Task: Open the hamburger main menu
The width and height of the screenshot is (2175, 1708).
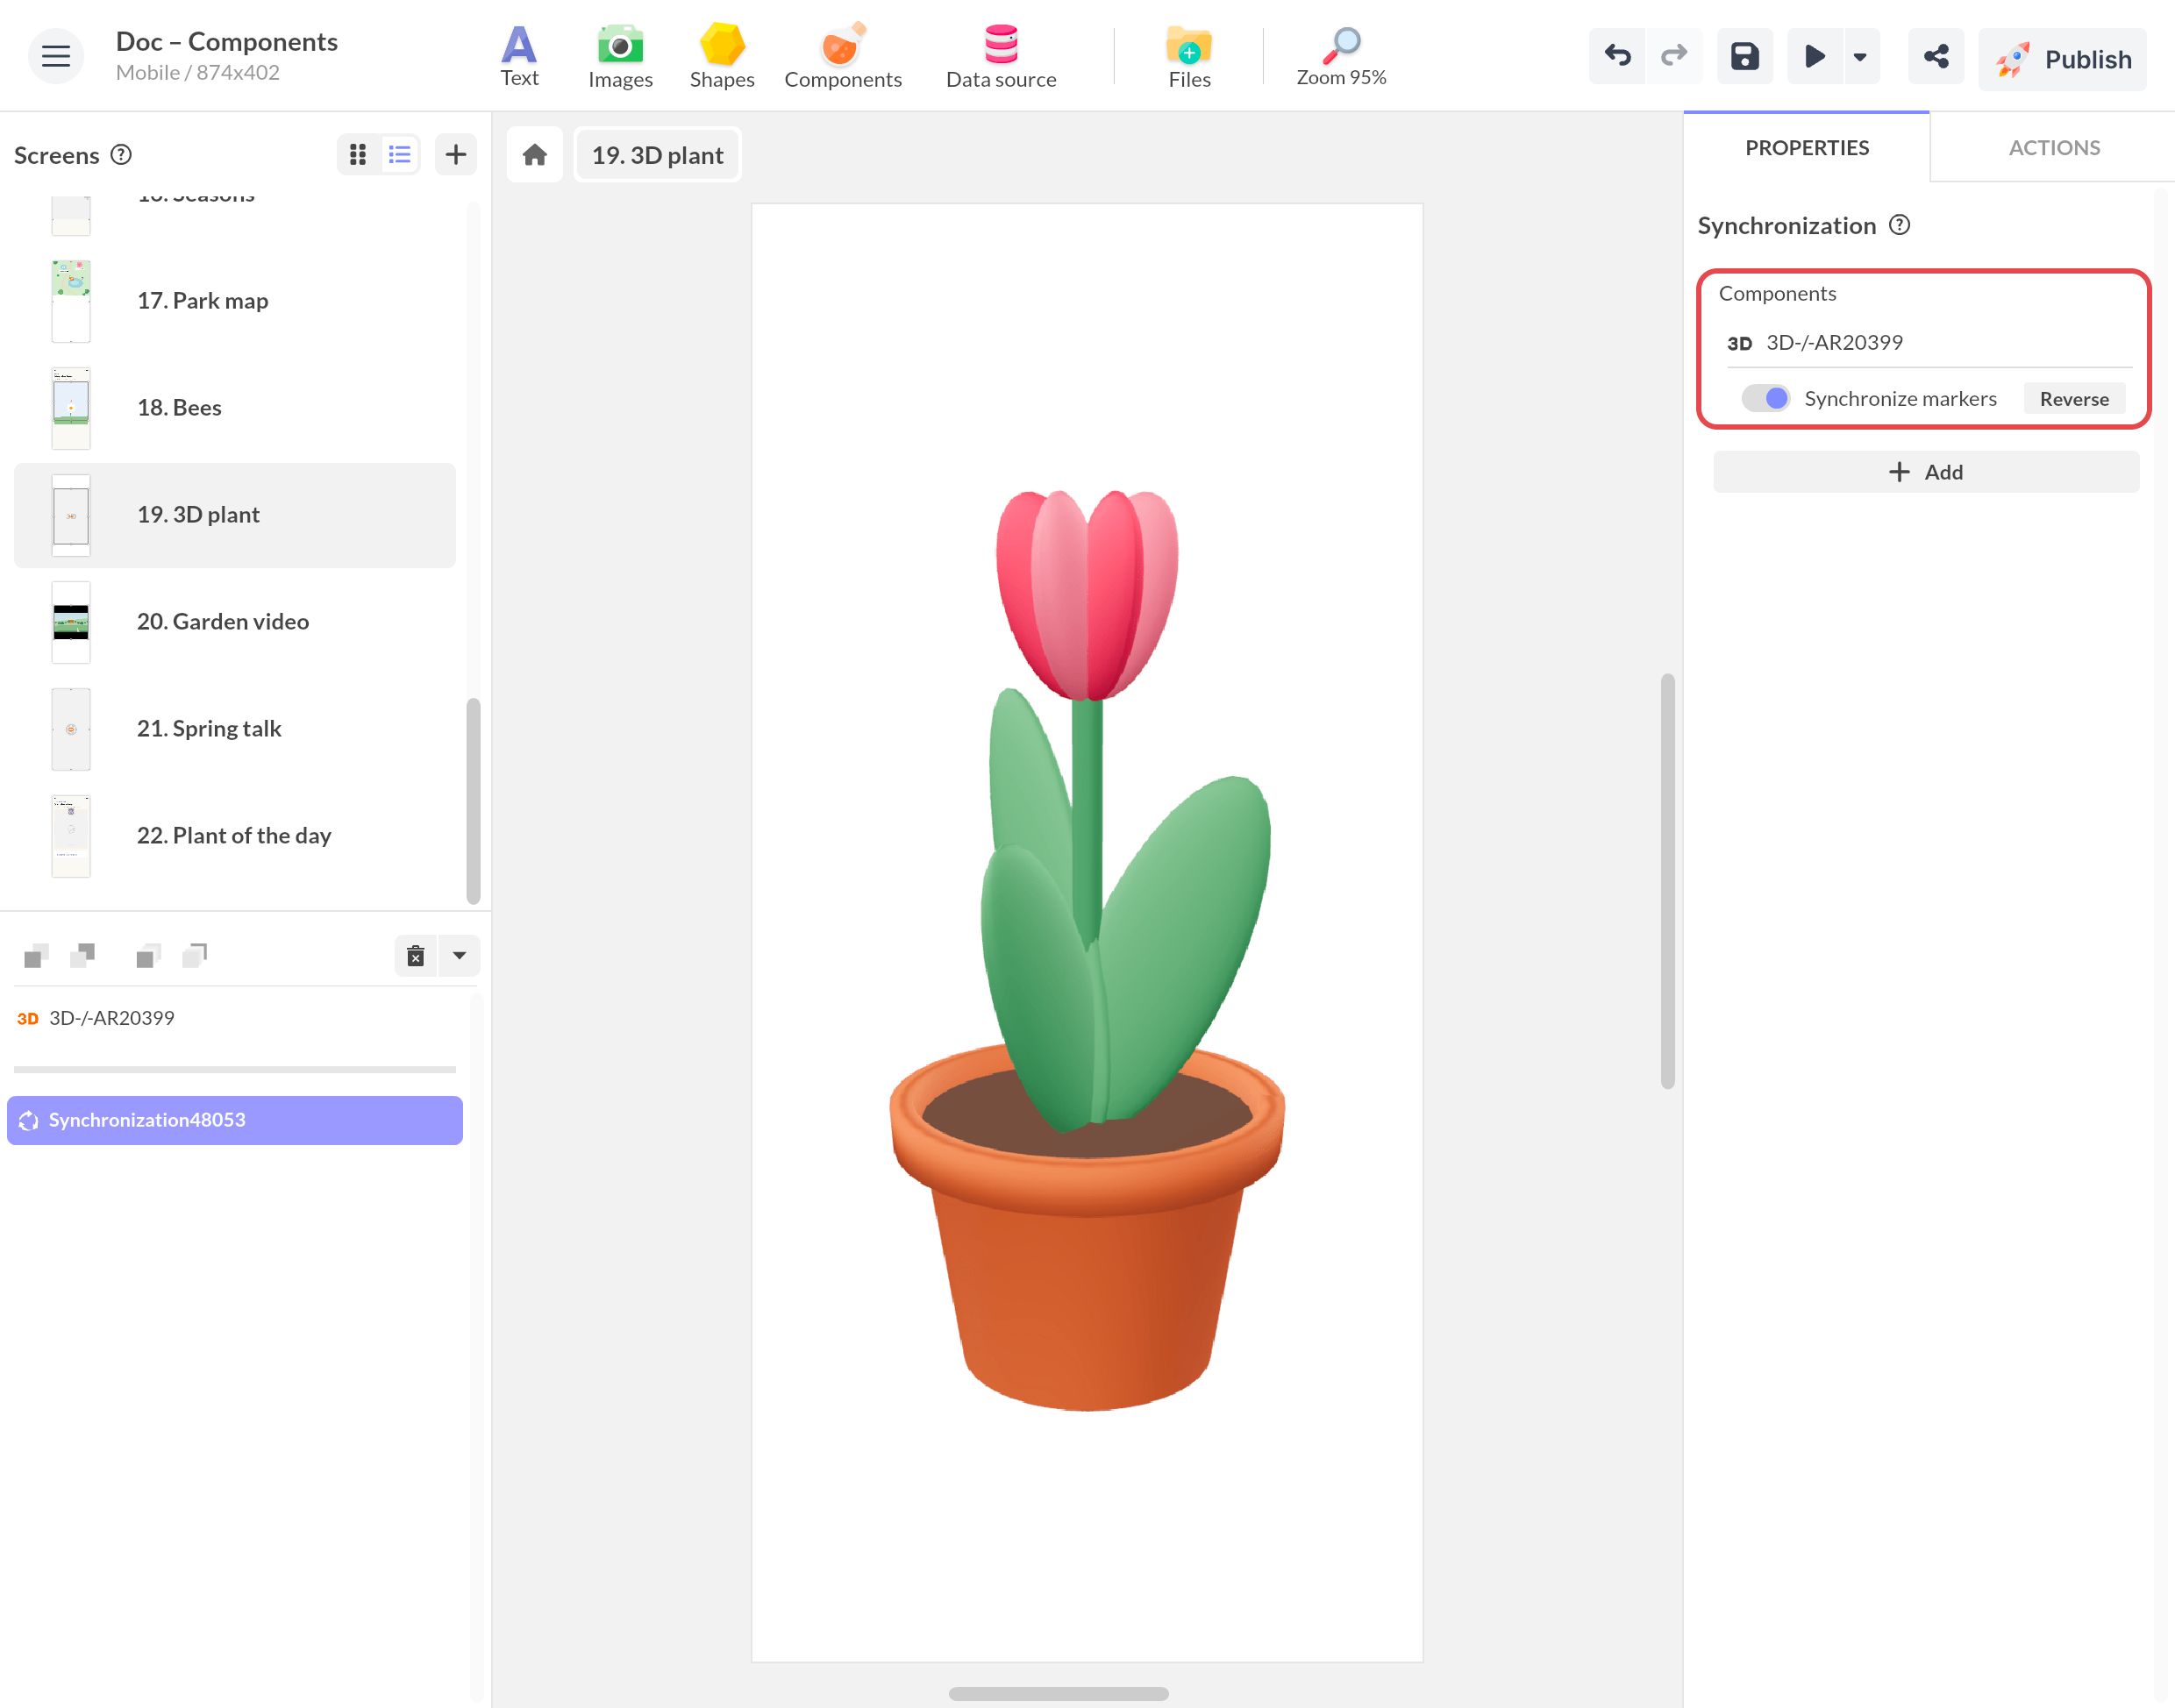Action: 55,56
